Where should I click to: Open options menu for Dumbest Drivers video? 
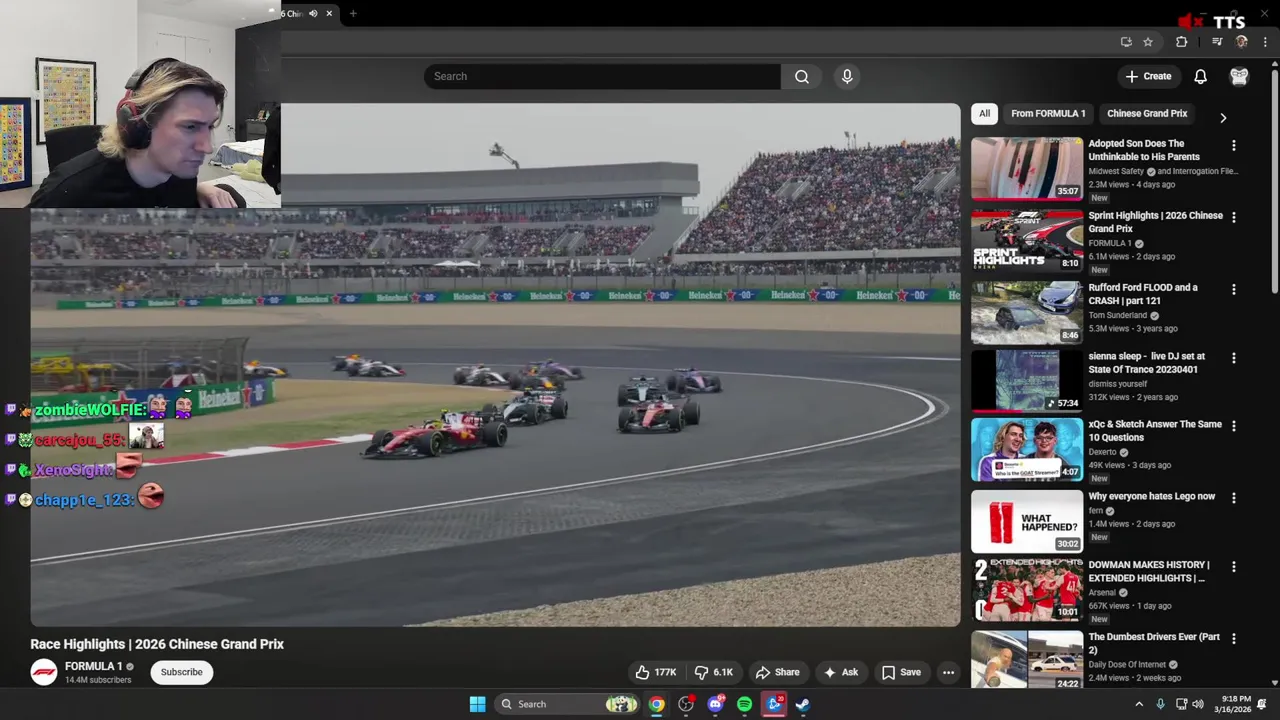coord(1233,639)
